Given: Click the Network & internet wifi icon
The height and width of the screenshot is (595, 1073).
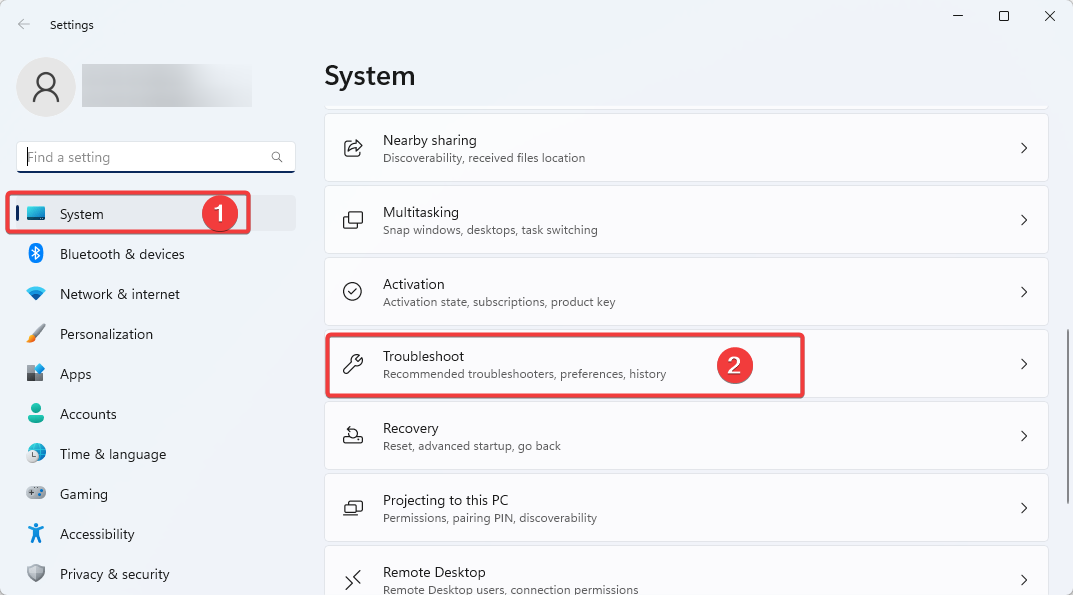Looking at the screenshot, I should point(36,294).
